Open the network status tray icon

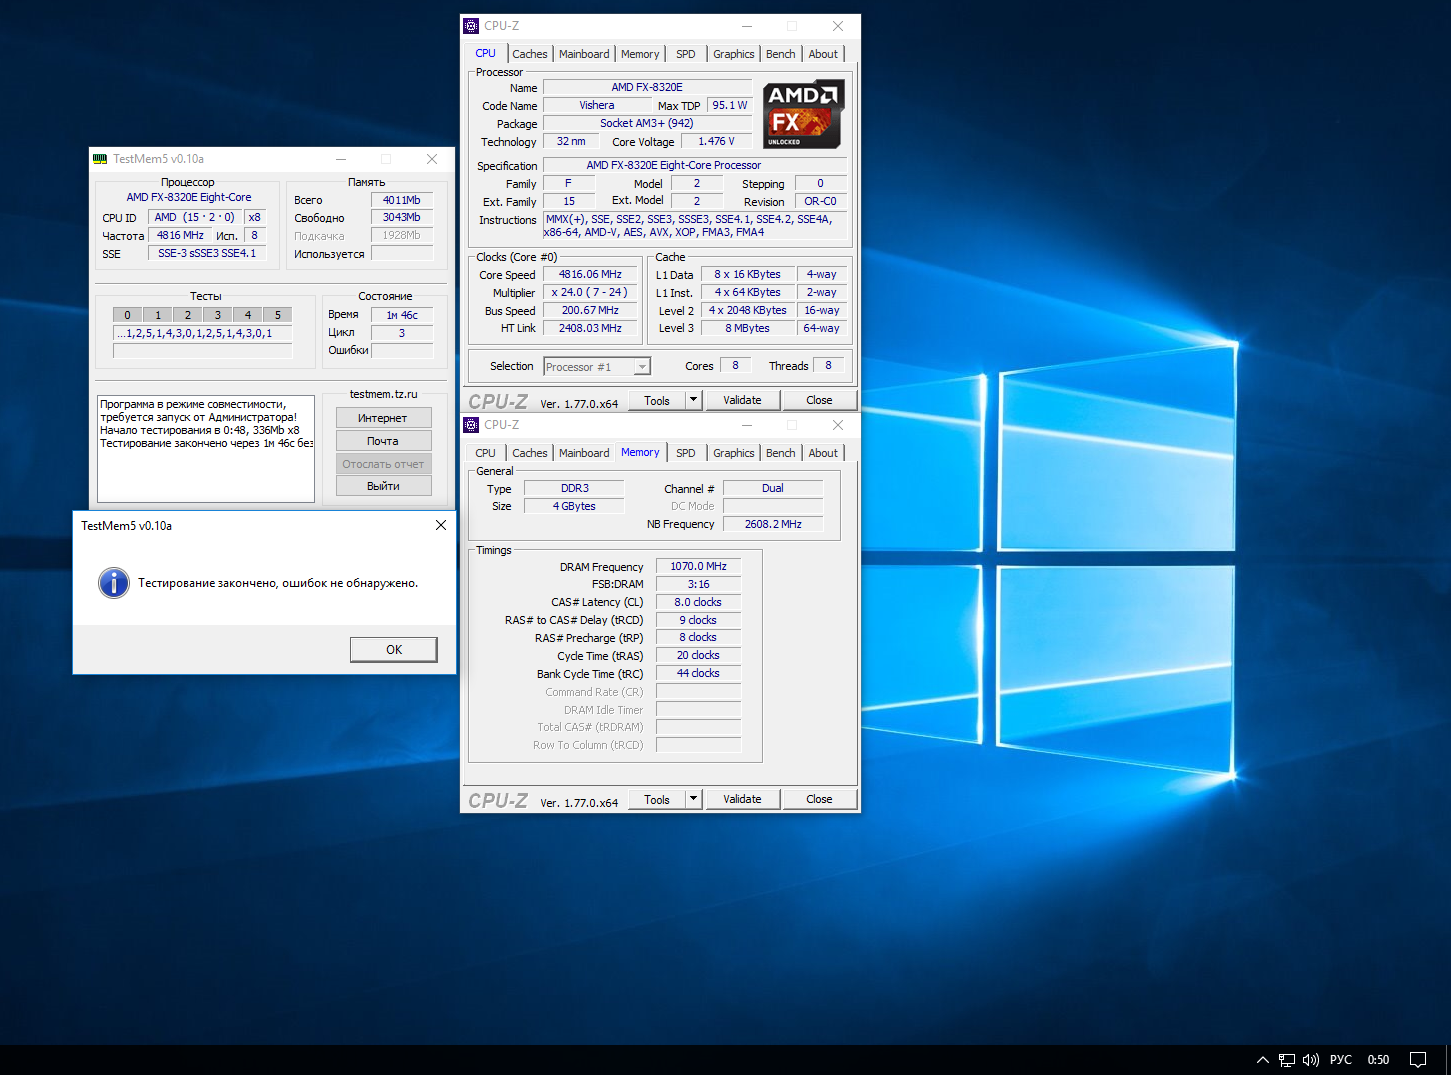pyautogui.click(x=1287, y=1060)
